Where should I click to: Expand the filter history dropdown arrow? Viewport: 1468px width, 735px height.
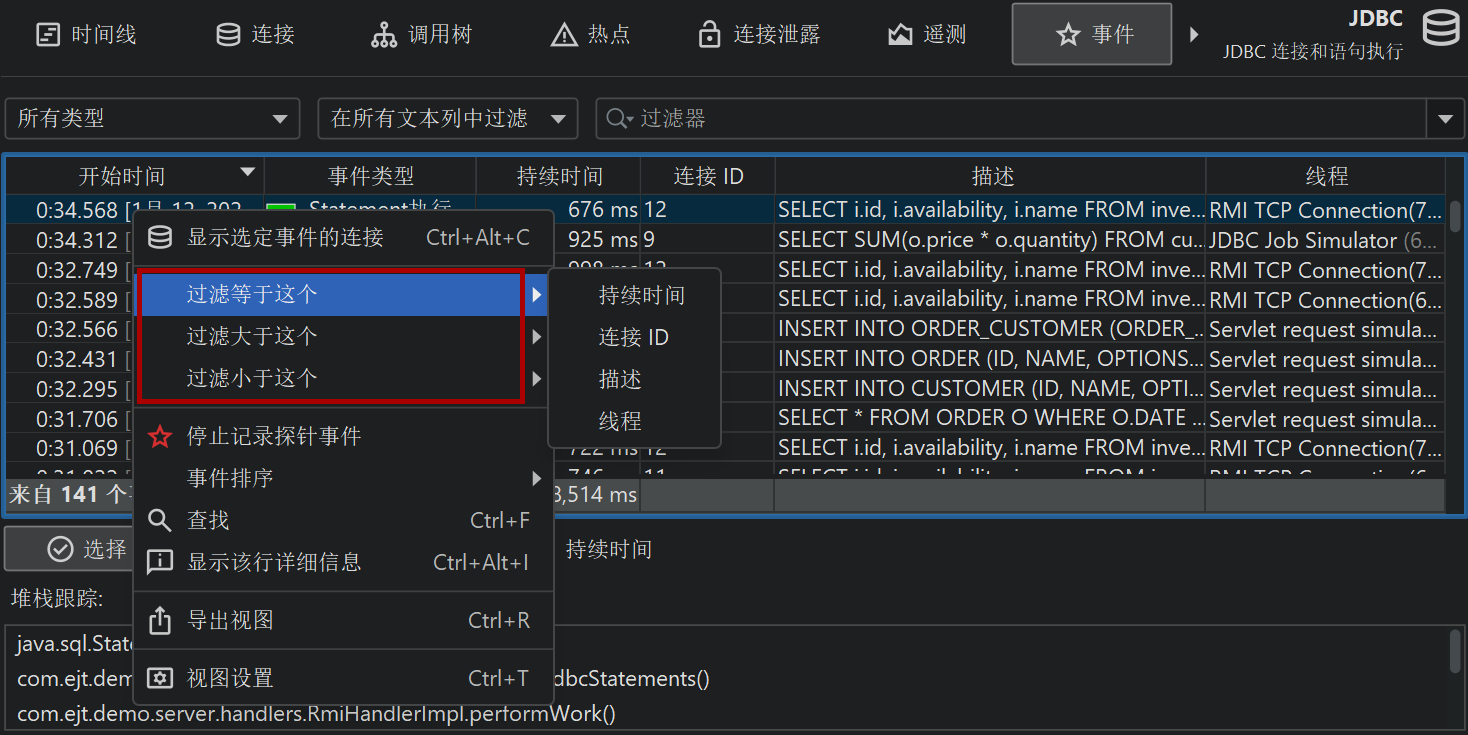[1444, 119]
